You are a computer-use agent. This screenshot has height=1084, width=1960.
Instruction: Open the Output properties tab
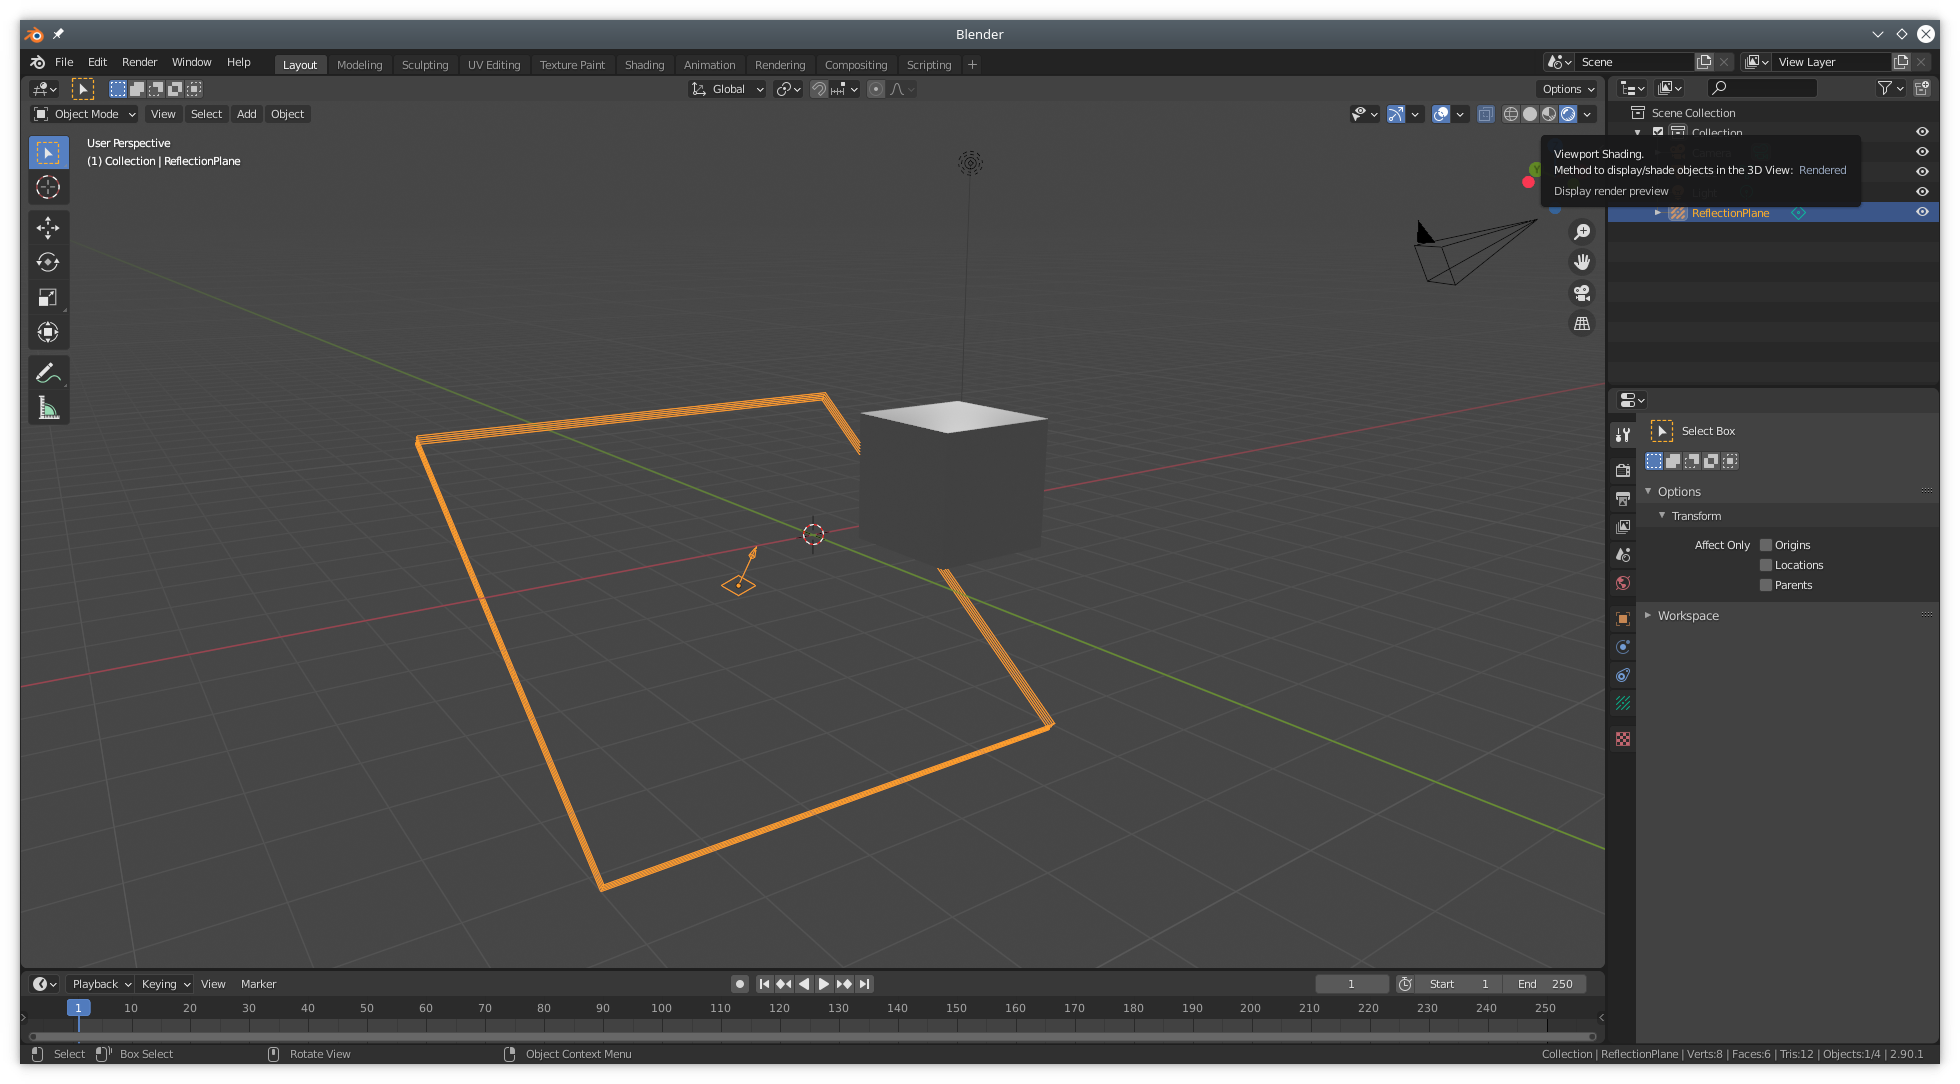[1623, 498]
